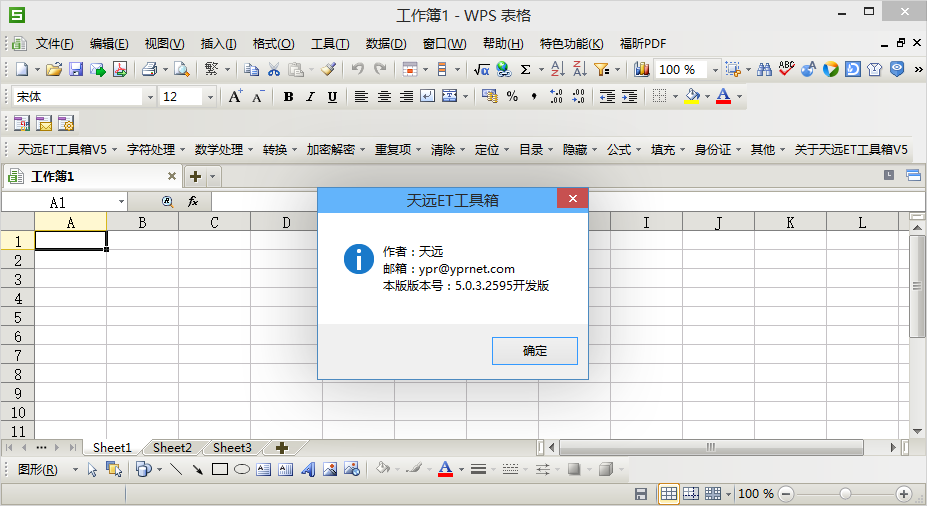Toggle Bold formatting

(x=289, y=96)
